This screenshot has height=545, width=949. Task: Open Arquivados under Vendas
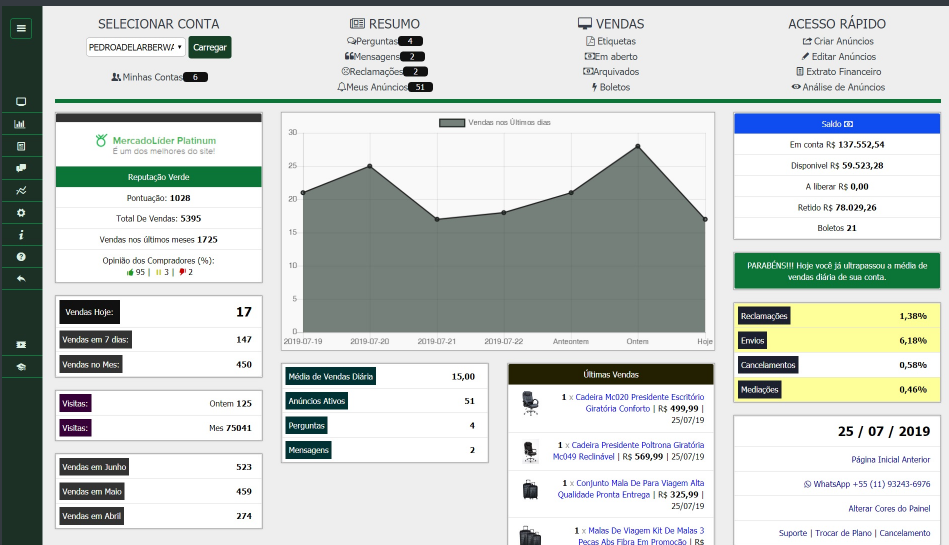pos(611,71)
